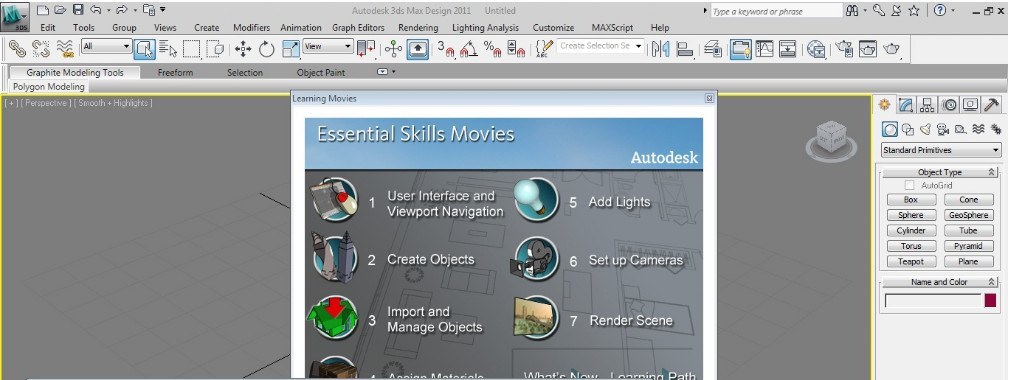
Task: Click the Pyramid button
Action: click(x=968, y=246)
